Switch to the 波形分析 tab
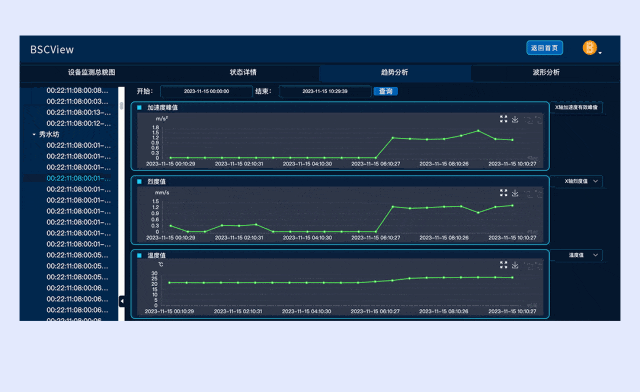Screen dimensions: 640x392 [546, 72]
